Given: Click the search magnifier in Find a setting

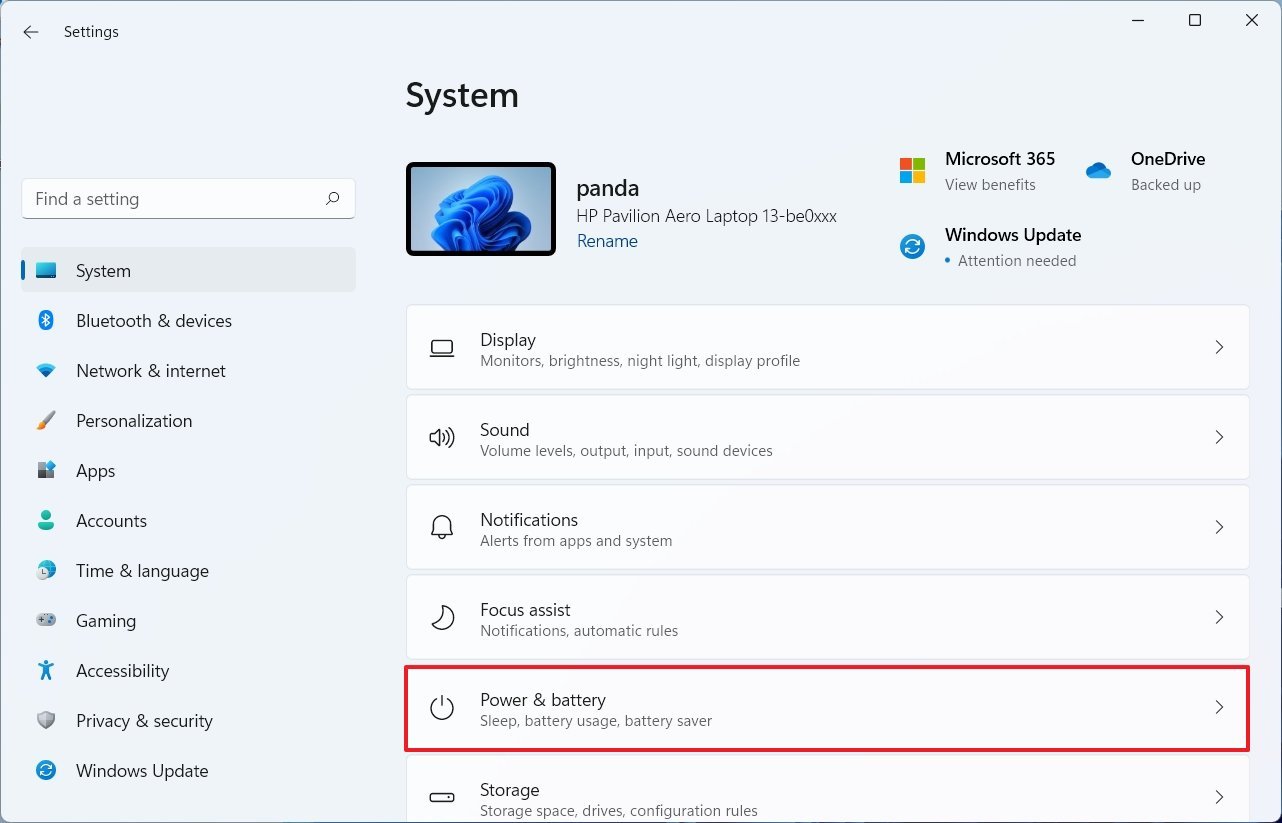Looking at the screenshot, I should coord(332,199).
